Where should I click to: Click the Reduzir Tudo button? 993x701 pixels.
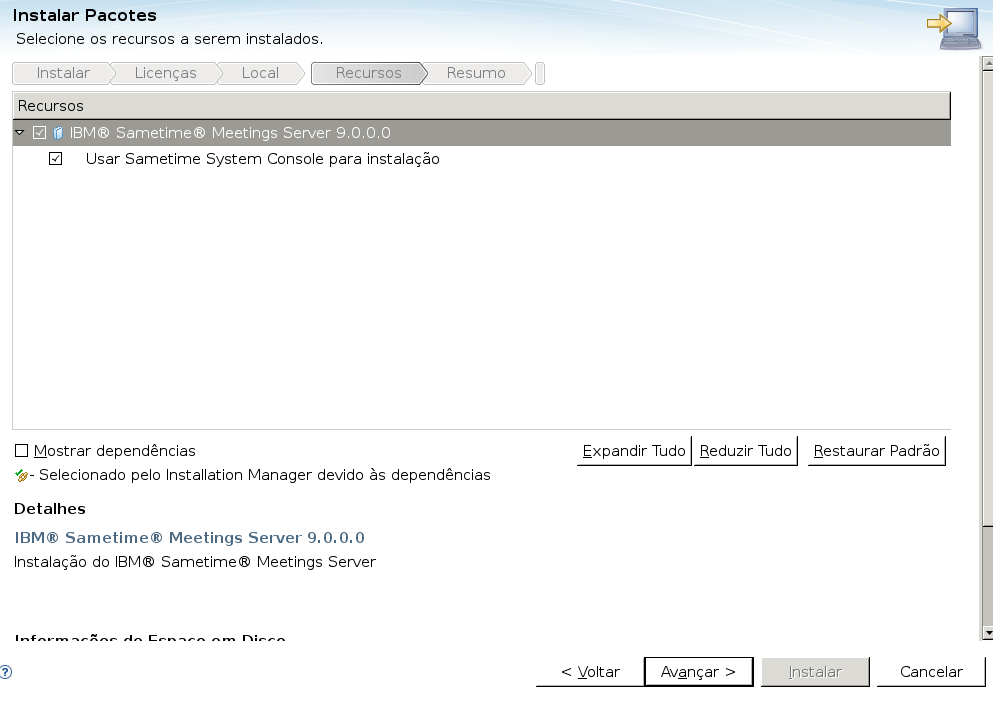coord(745,451)
